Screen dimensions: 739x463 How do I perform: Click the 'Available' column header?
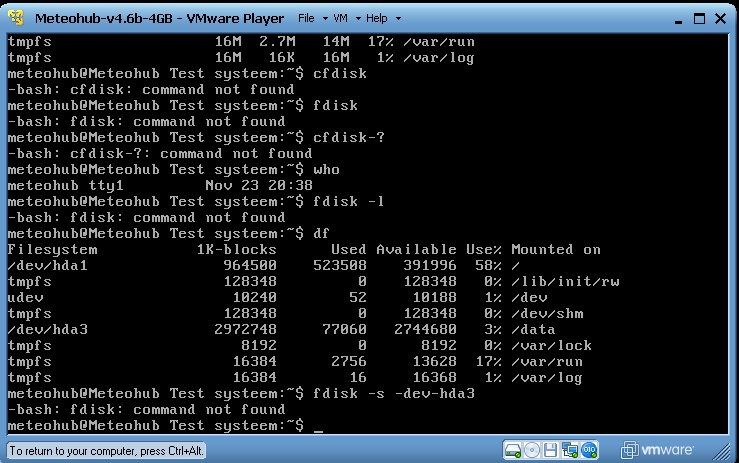[416, 249]
